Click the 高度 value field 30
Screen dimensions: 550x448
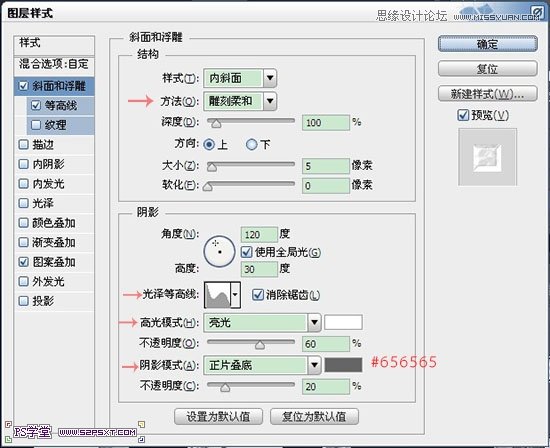pyautogui.click(x=259, y=269)
